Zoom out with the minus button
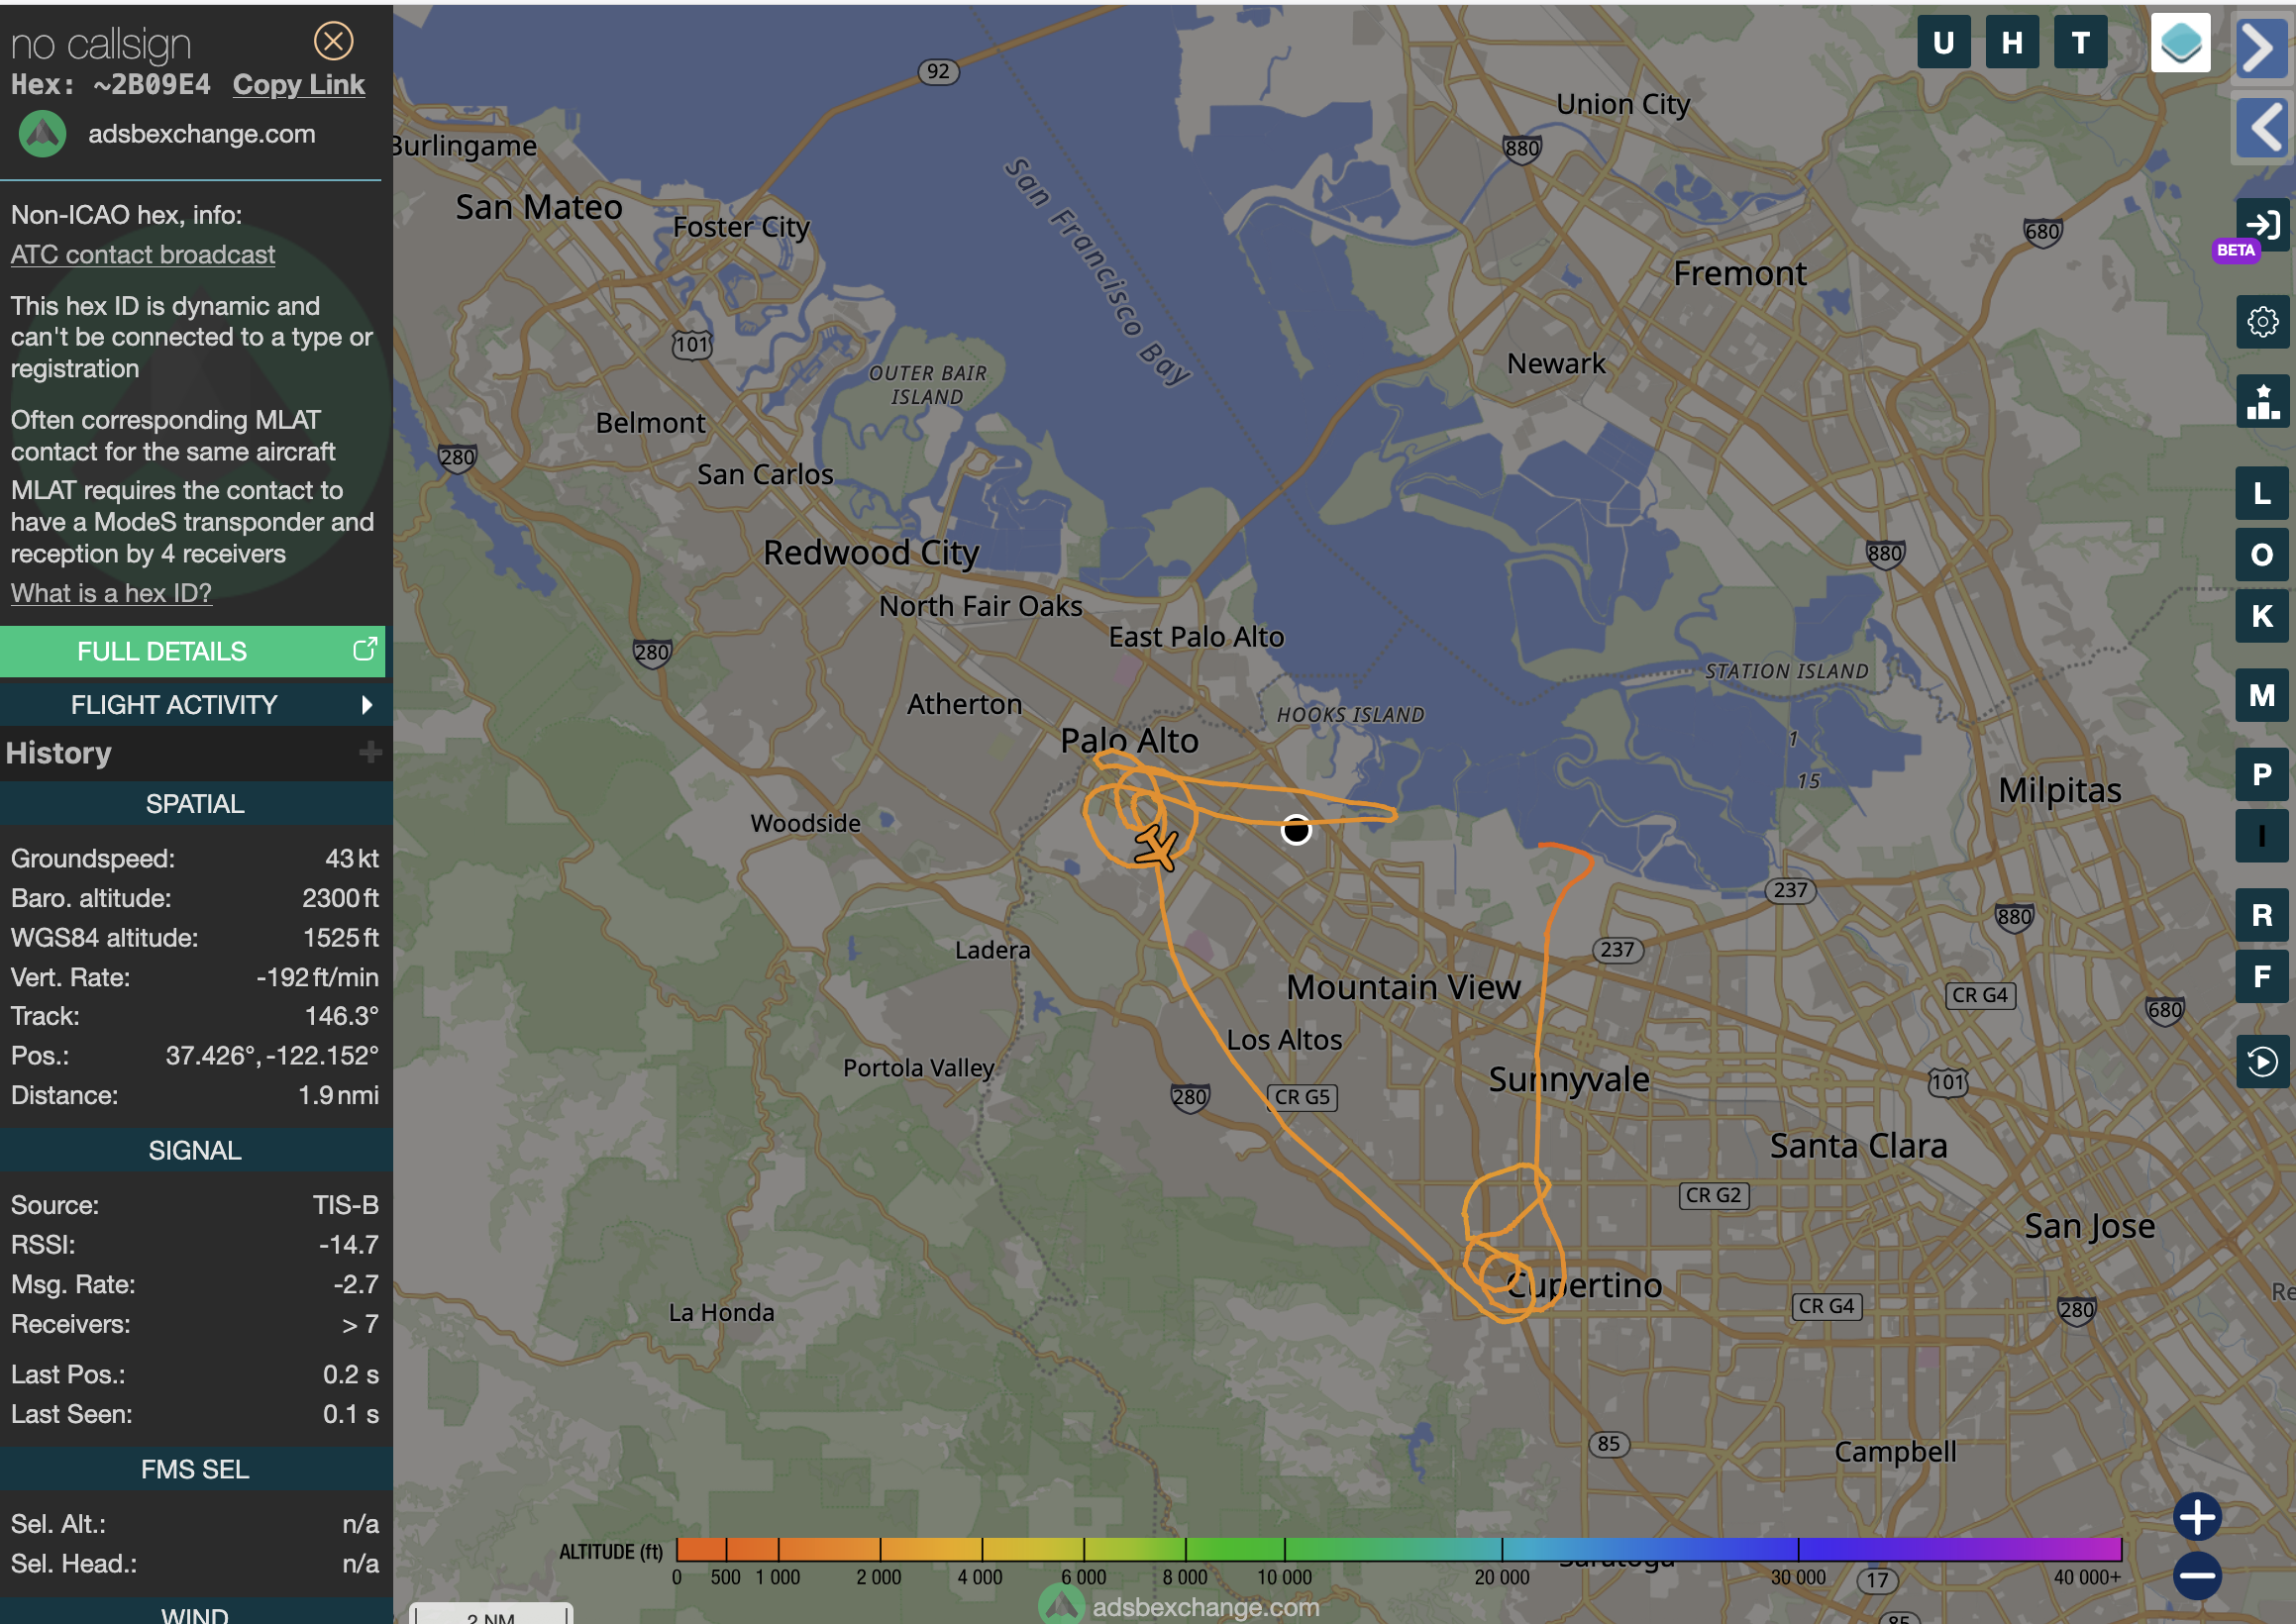 [2196, 1576]
